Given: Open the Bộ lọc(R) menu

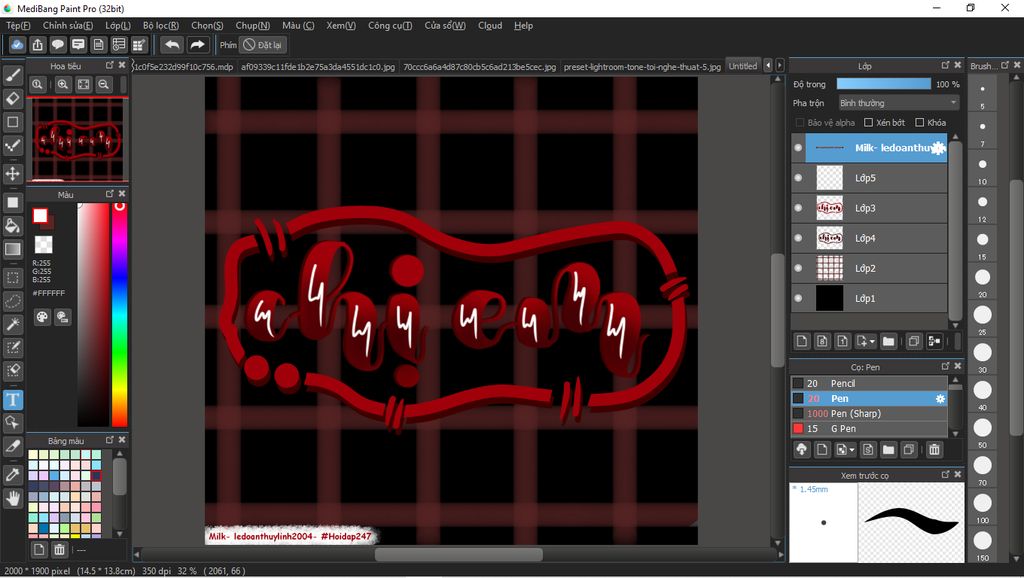Looking at the screenshot, I should click(161, 25).
